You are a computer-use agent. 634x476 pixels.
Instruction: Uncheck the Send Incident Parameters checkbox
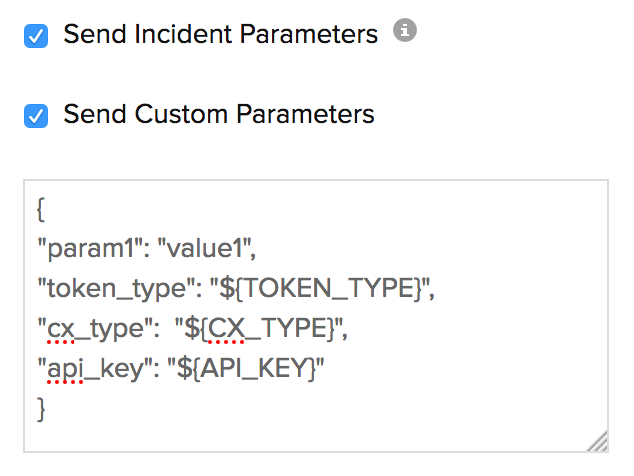36,36
